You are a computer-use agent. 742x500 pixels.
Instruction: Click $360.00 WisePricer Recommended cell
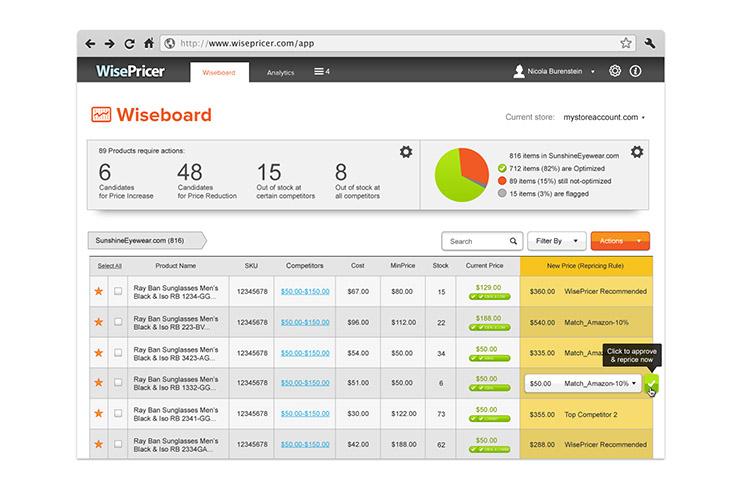pos(588,291)
